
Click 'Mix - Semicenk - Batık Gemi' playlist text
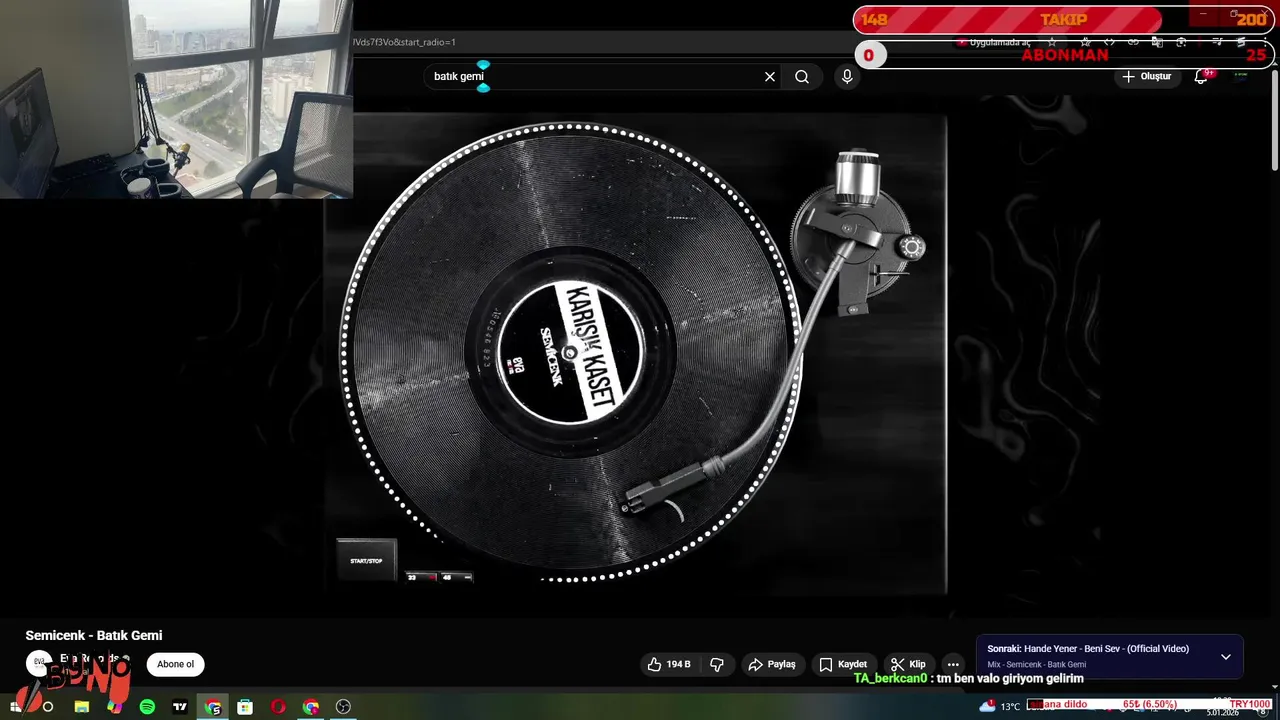click(x=1037, y=665)
